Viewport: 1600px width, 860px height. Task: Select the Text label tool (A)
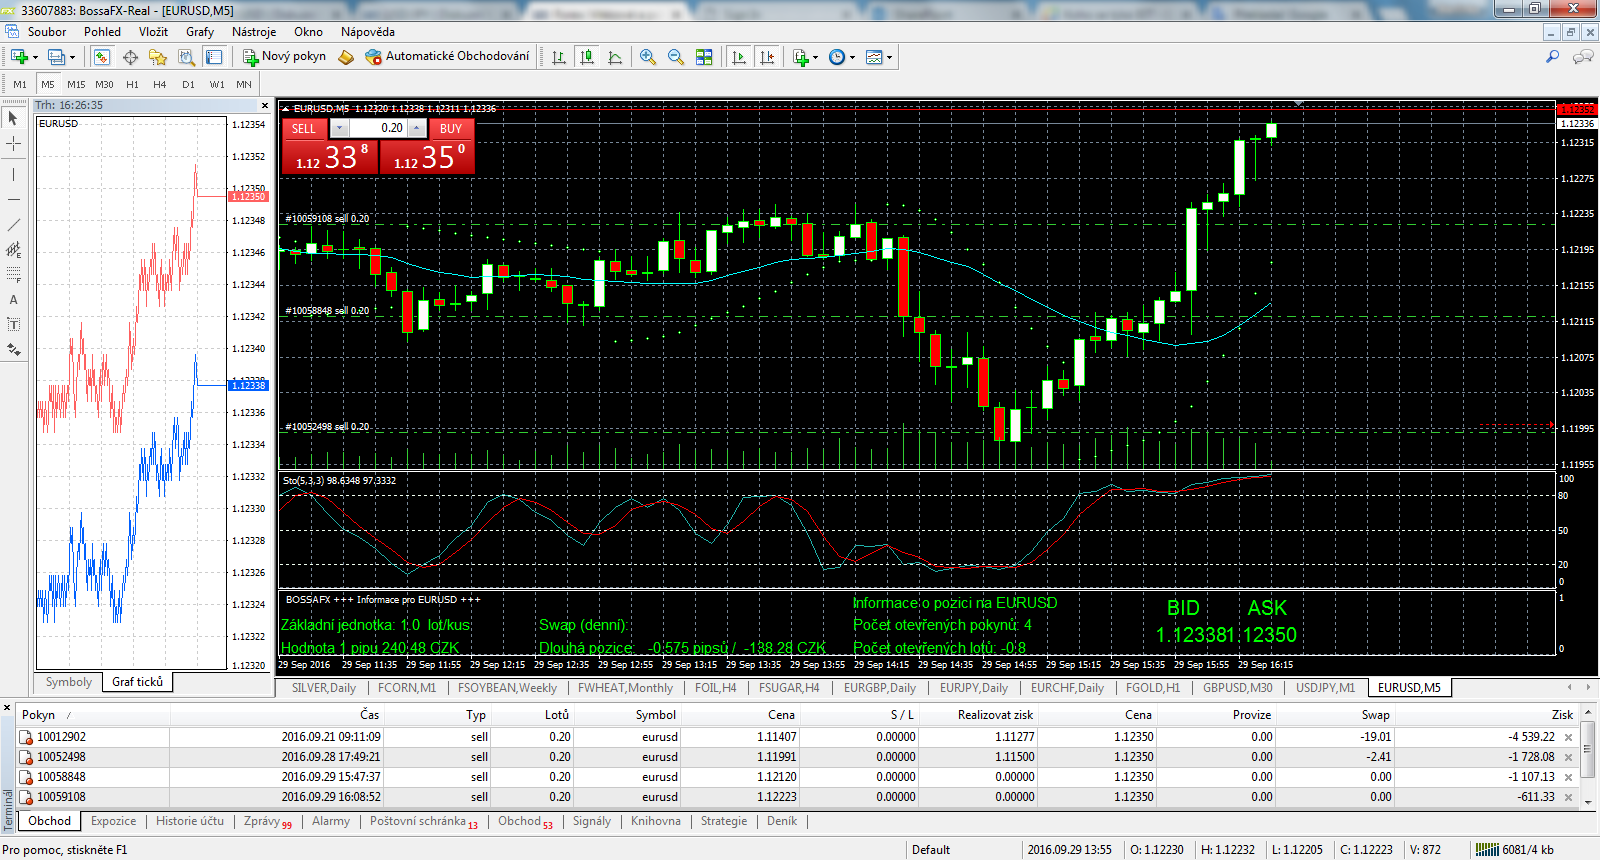[14, 299]
